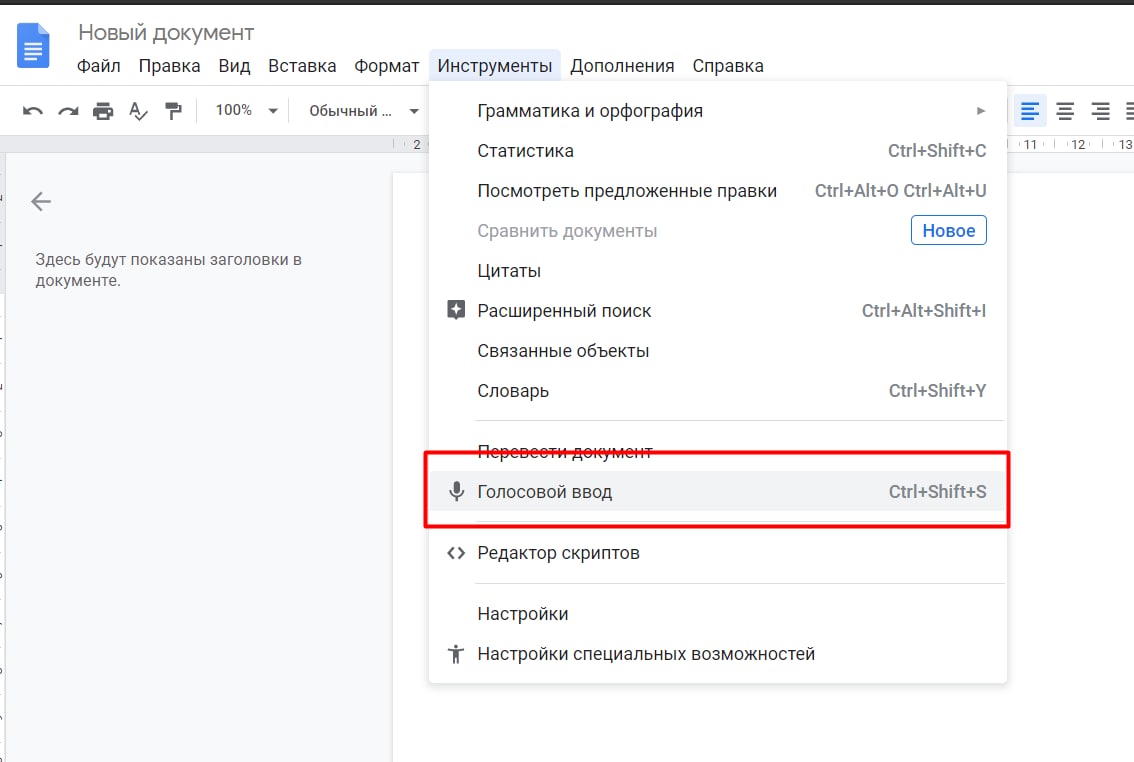Open the Google Docs home icon
Image resolution: width=1134 pixels, height=762 pixels.
pyautogui.click(x=33, y=46)
